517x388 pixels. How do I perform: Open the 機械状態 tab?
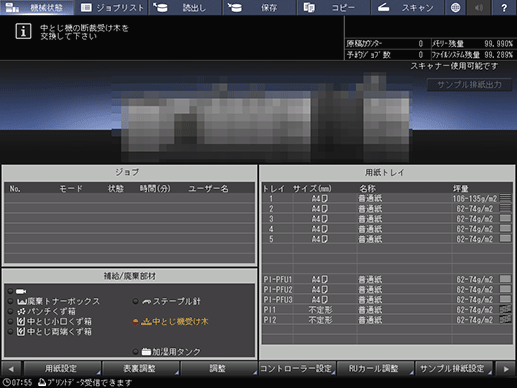tap(37, 7)
